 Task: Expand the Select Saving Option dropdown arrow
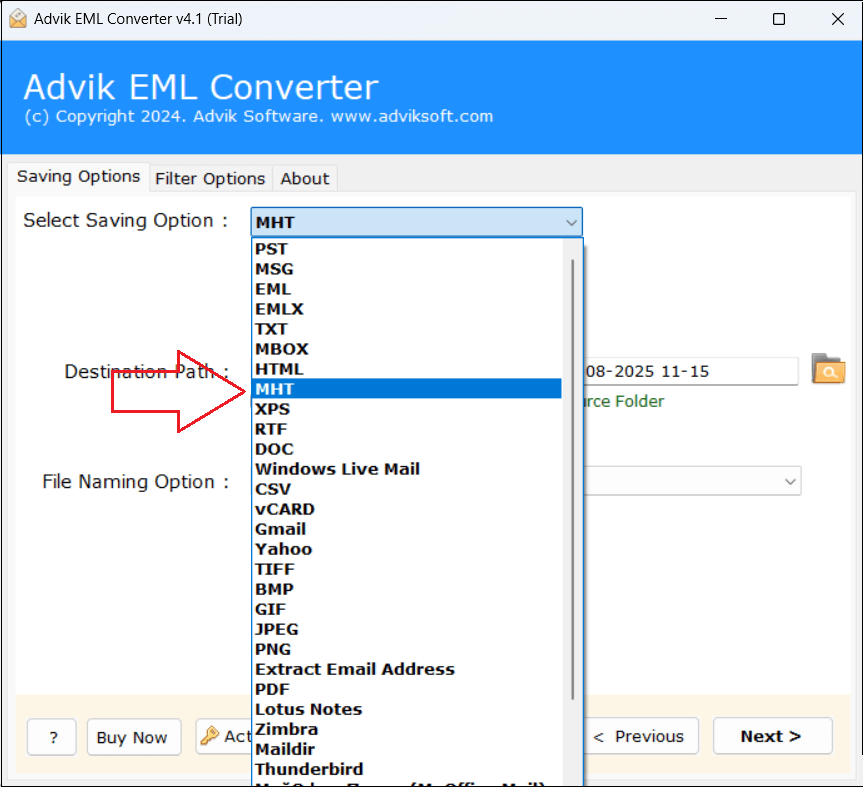click(571, 223)
